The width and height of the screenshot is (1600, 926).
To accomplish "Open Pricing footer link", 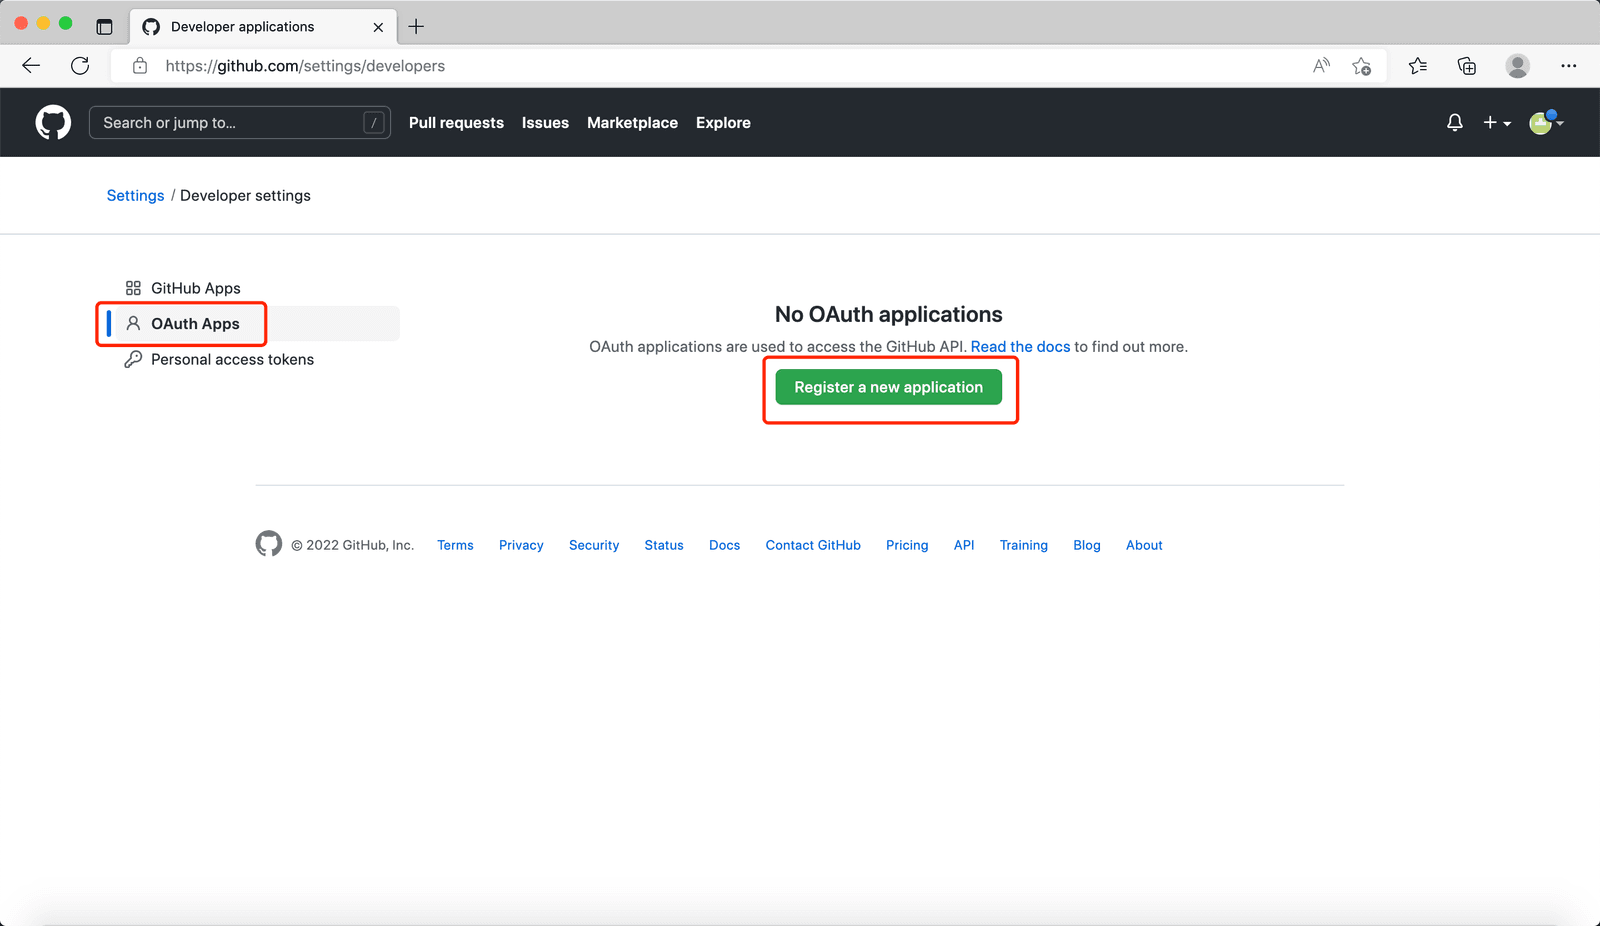I will tap(907, 545).
